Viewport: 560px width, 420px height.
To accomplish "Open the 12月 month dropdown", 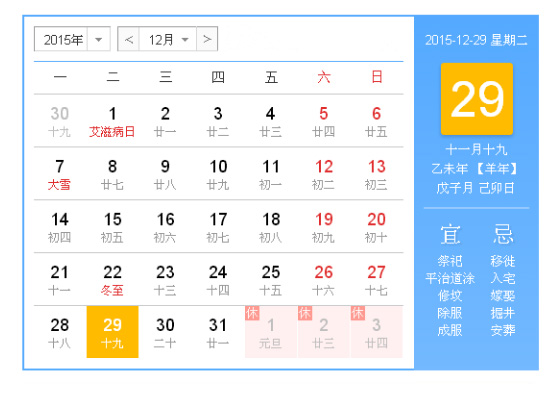I will coord(168,39).
